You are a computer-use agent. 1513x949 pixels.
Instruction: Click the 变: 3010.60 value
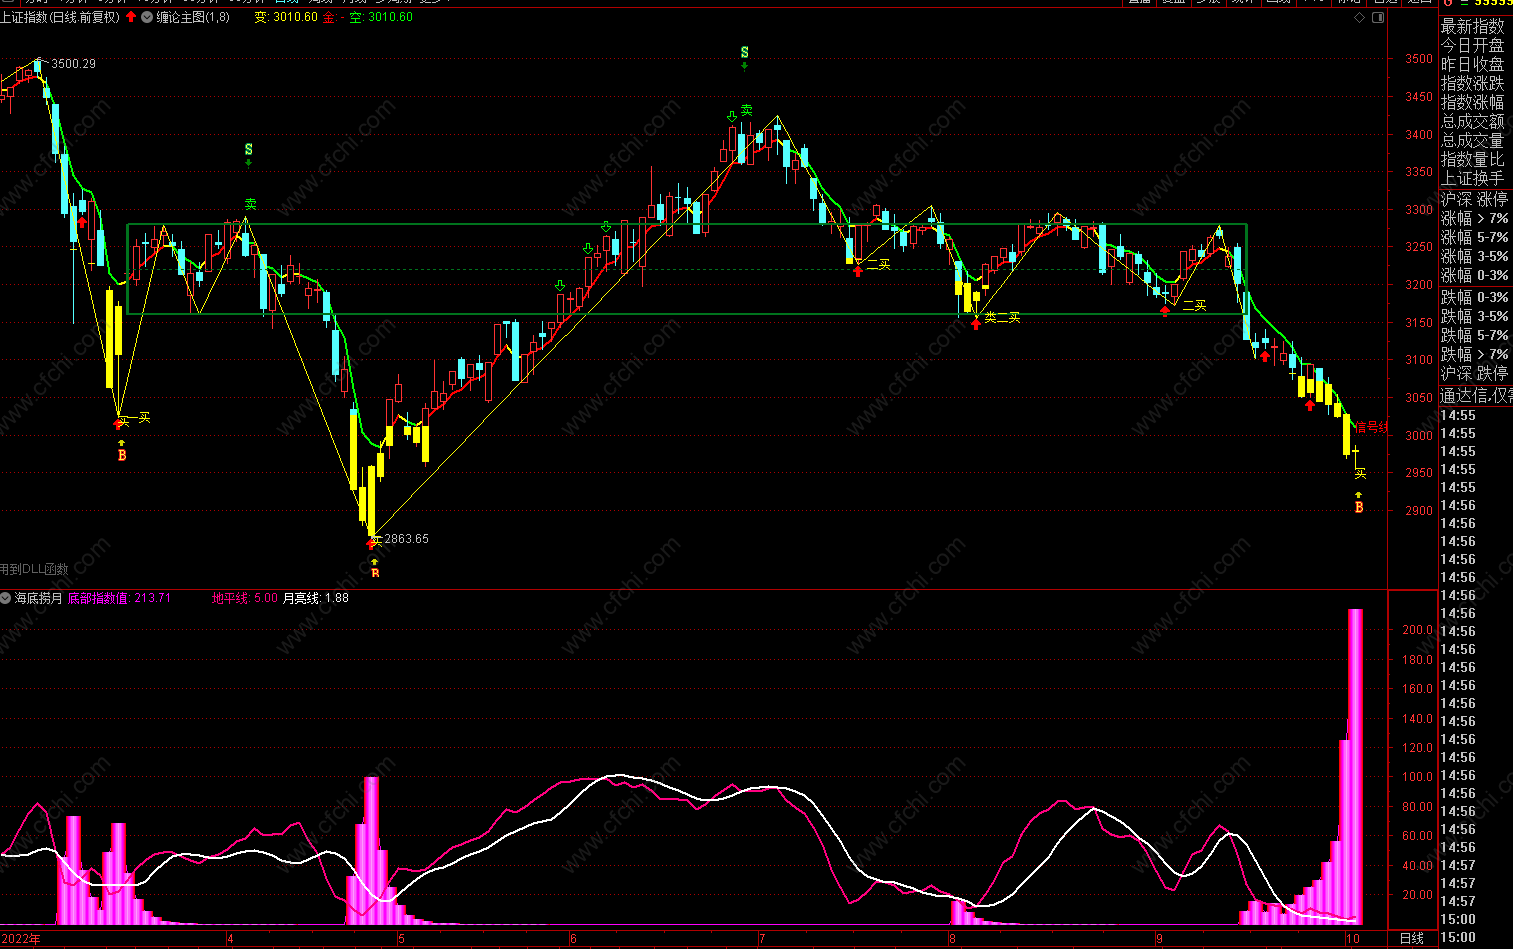[x=286, y=17]
